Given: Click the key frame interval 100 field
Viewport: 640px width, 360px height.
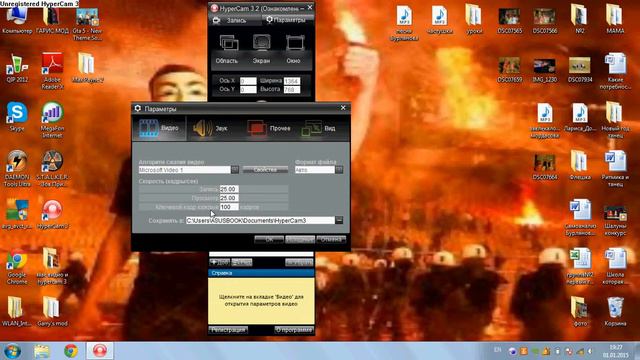Looking at the screenshot, I should click(x=229, y=207).
